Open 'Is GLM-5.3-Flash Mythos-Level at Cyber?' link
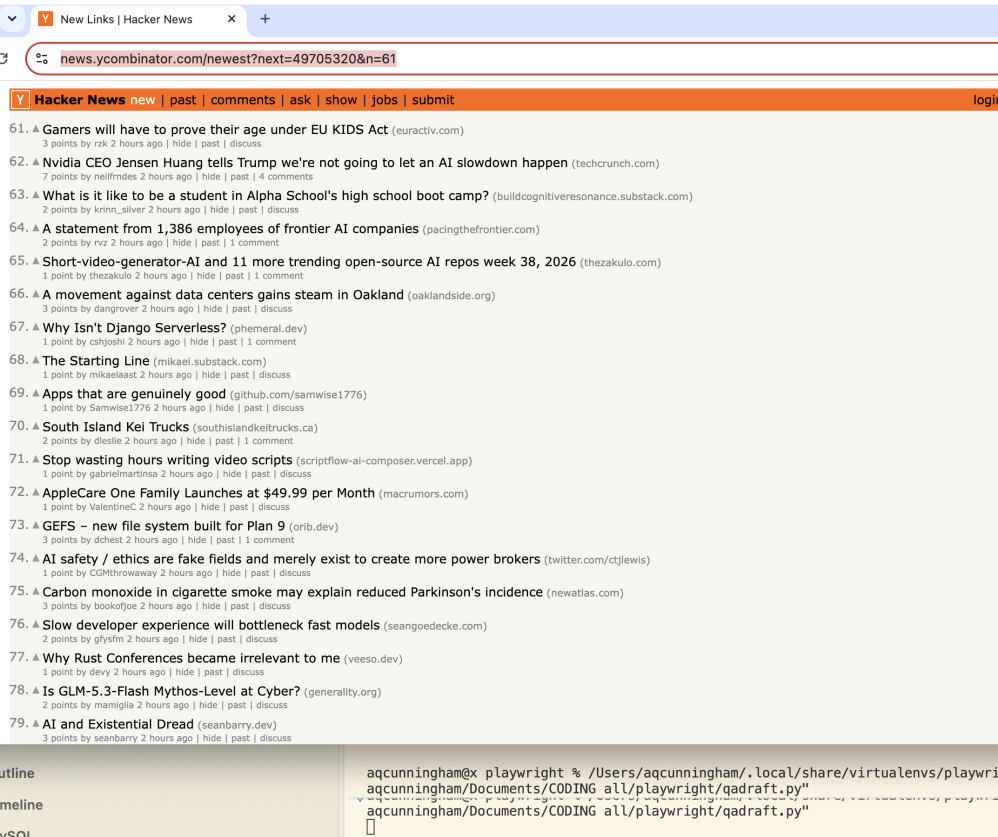 [171, 691]
